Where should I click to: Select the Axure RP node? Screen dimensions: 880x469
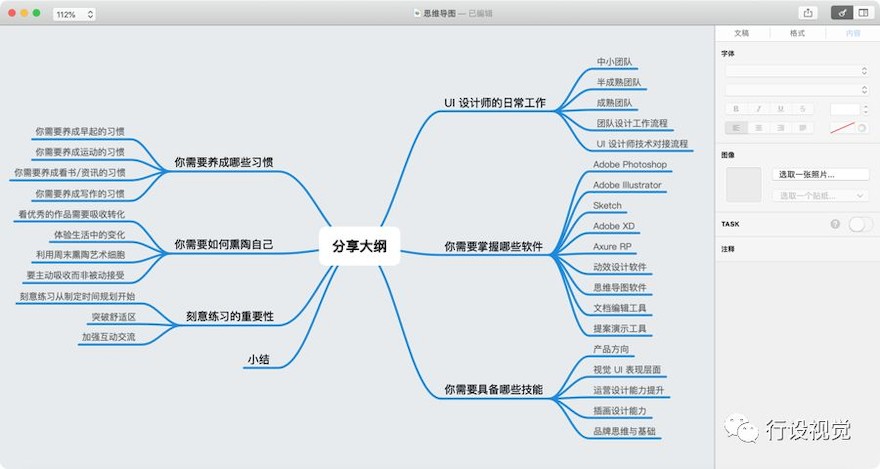click(x=612, y=246)
